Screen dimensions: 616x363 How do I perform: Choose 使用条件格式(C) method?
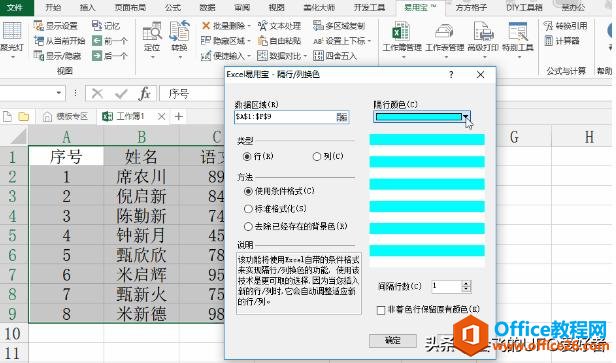(279, 191)
